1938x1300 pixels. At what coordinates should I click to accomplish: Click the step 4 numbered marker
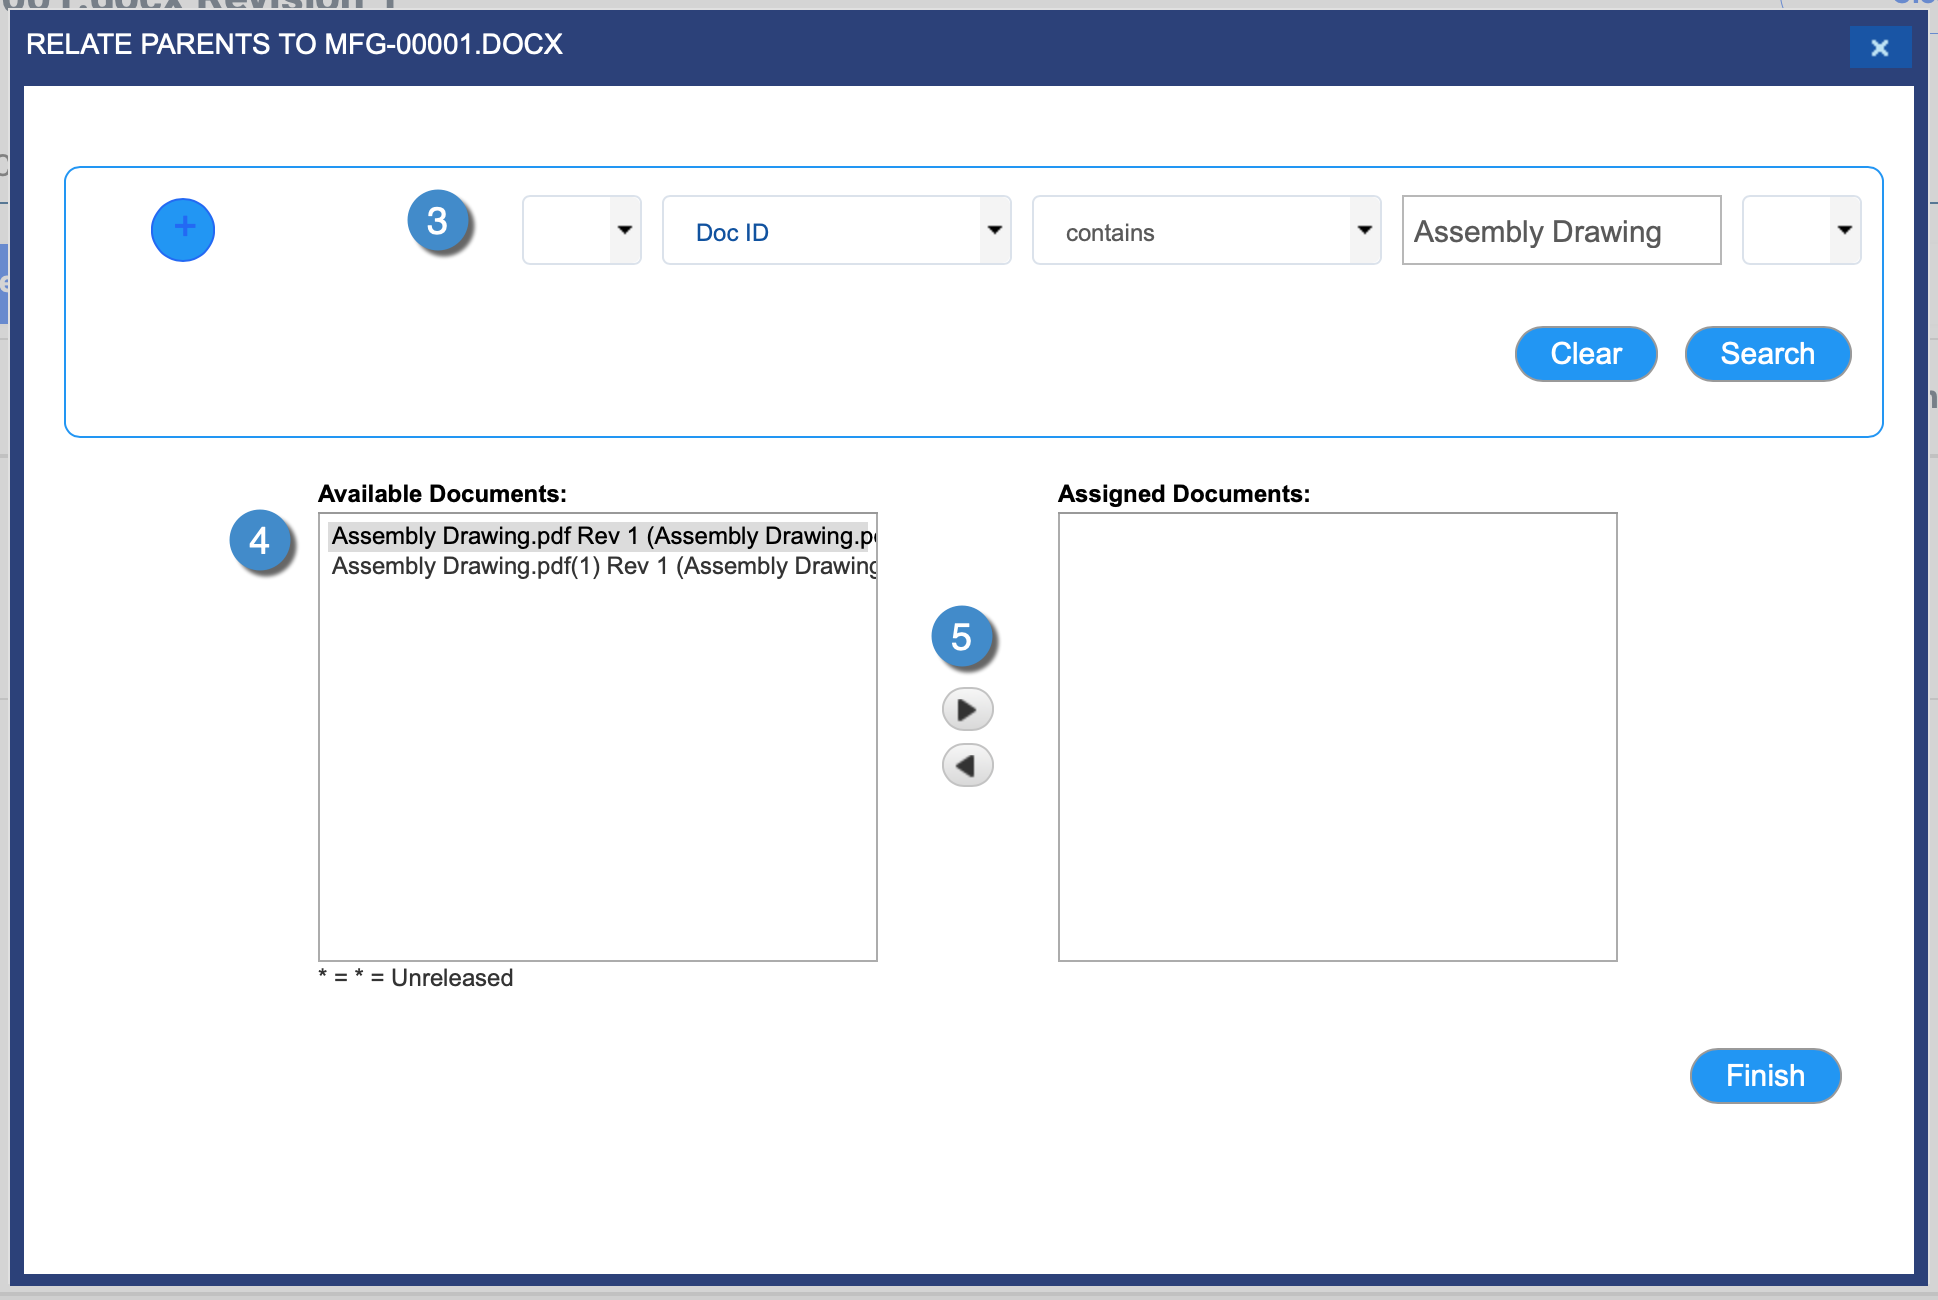coord(260,541)
